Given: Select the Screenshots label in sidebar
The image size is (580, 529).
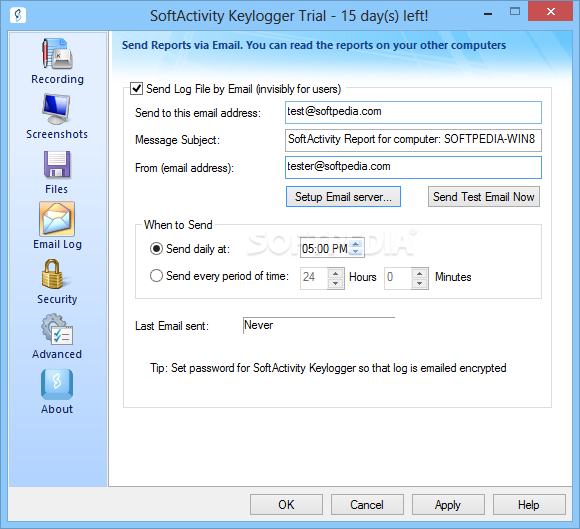Looking at the screenshot, I should [57, 134].
